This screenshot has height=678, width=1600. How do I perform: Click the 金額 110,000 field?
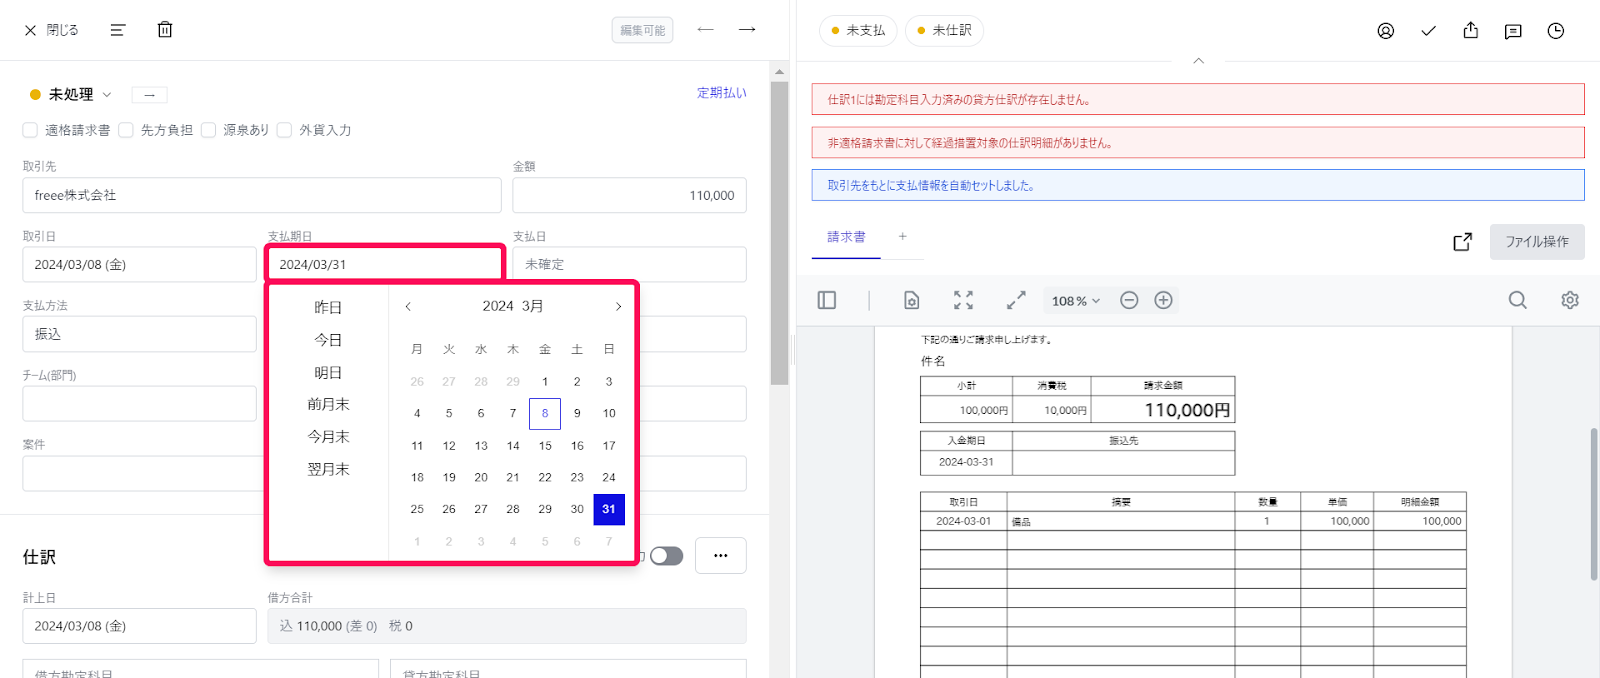629,195
